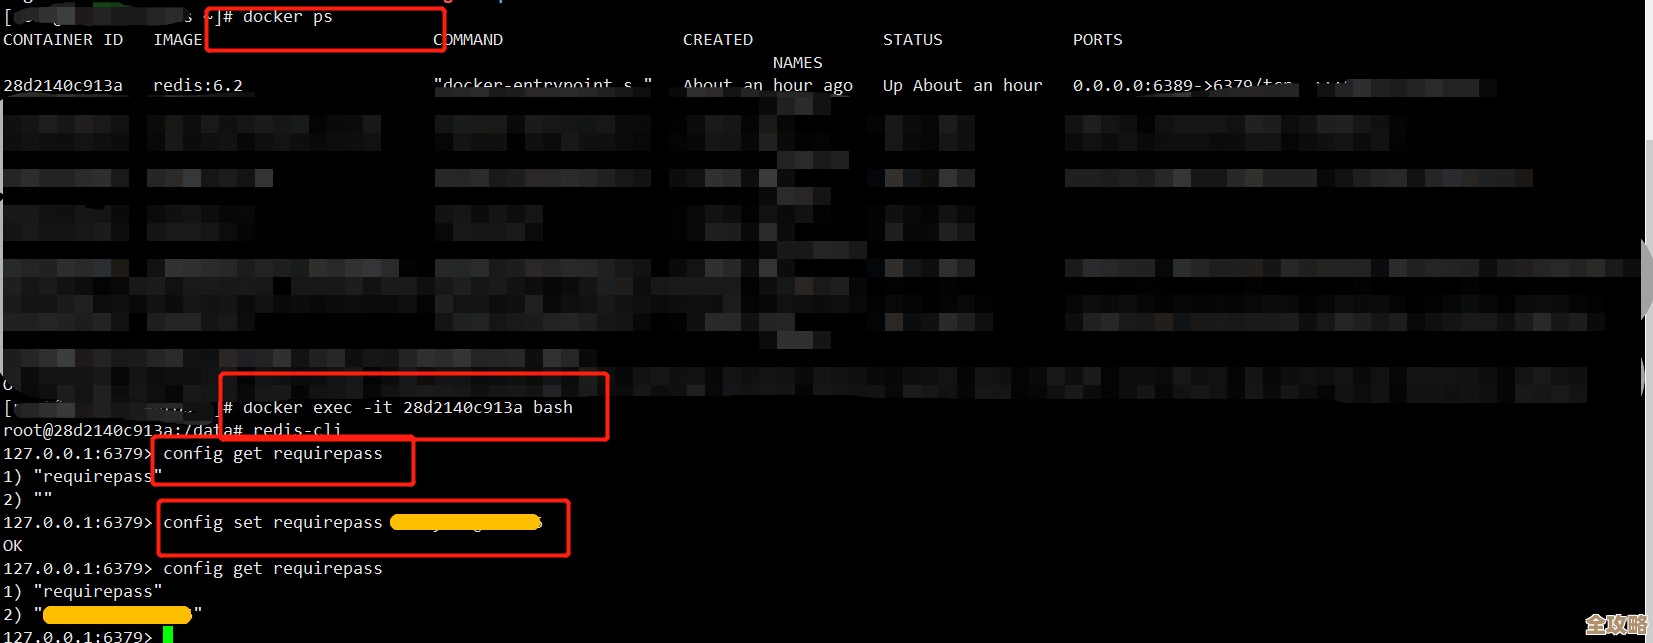Click the first 'config get requirepass' command

coord(272,454)
